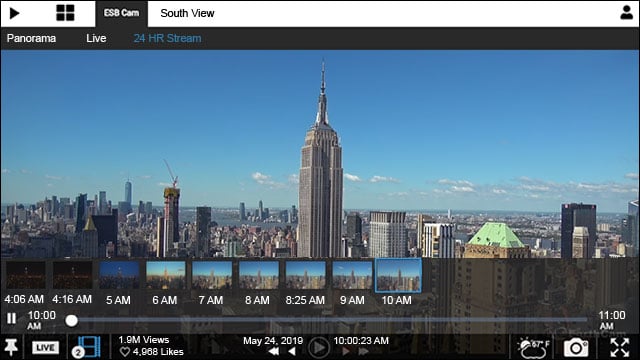640x360 pixels.
Task: Open the 9 AM thumbnail
Action: pyautogui.click(x=352, y=275)
